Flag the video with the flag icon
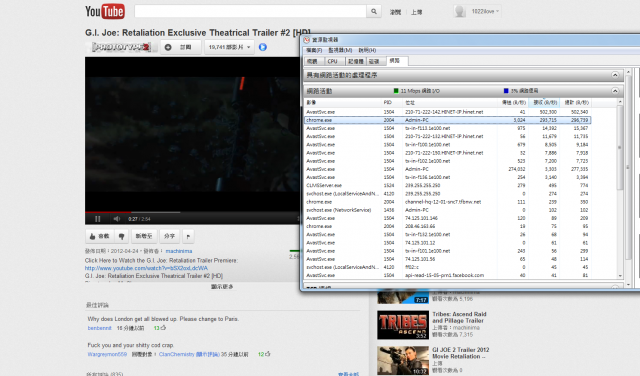Screen dimensions: 640x376 point(188,236)
